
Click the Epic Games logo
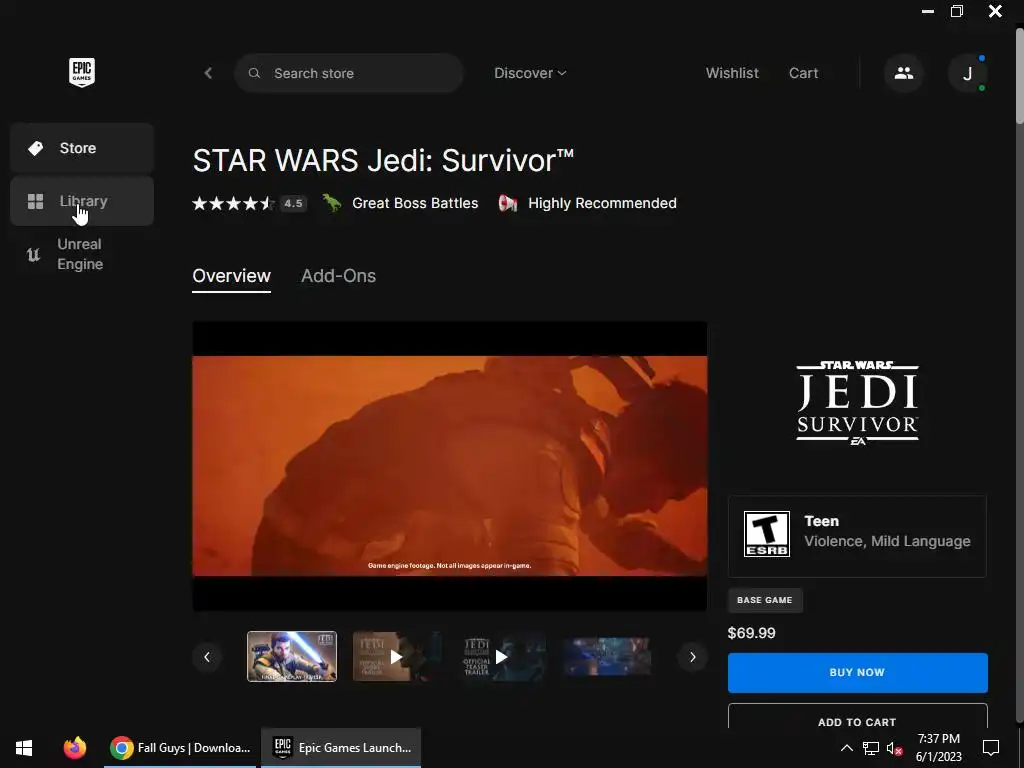coord(82,72)
